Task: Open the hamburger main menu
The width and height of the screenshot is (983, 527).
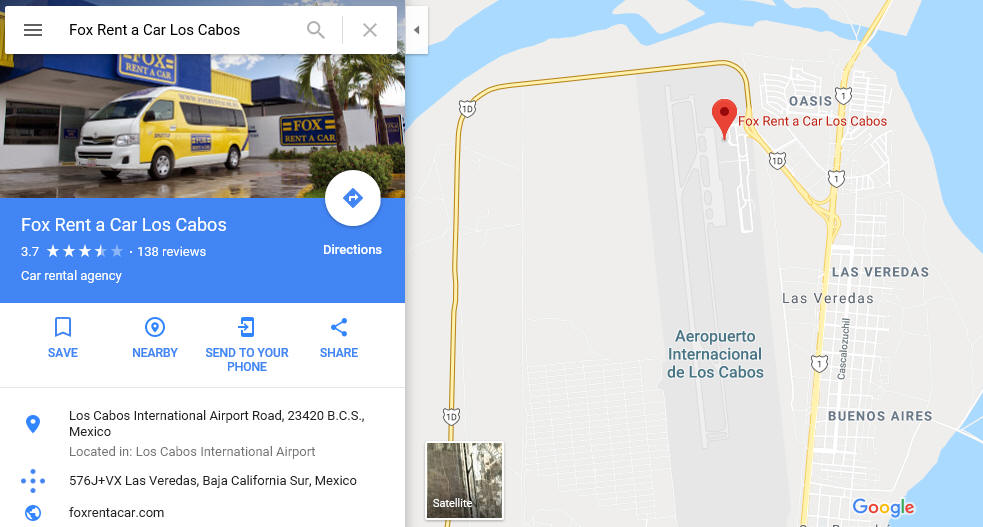Action: [33, 30]
